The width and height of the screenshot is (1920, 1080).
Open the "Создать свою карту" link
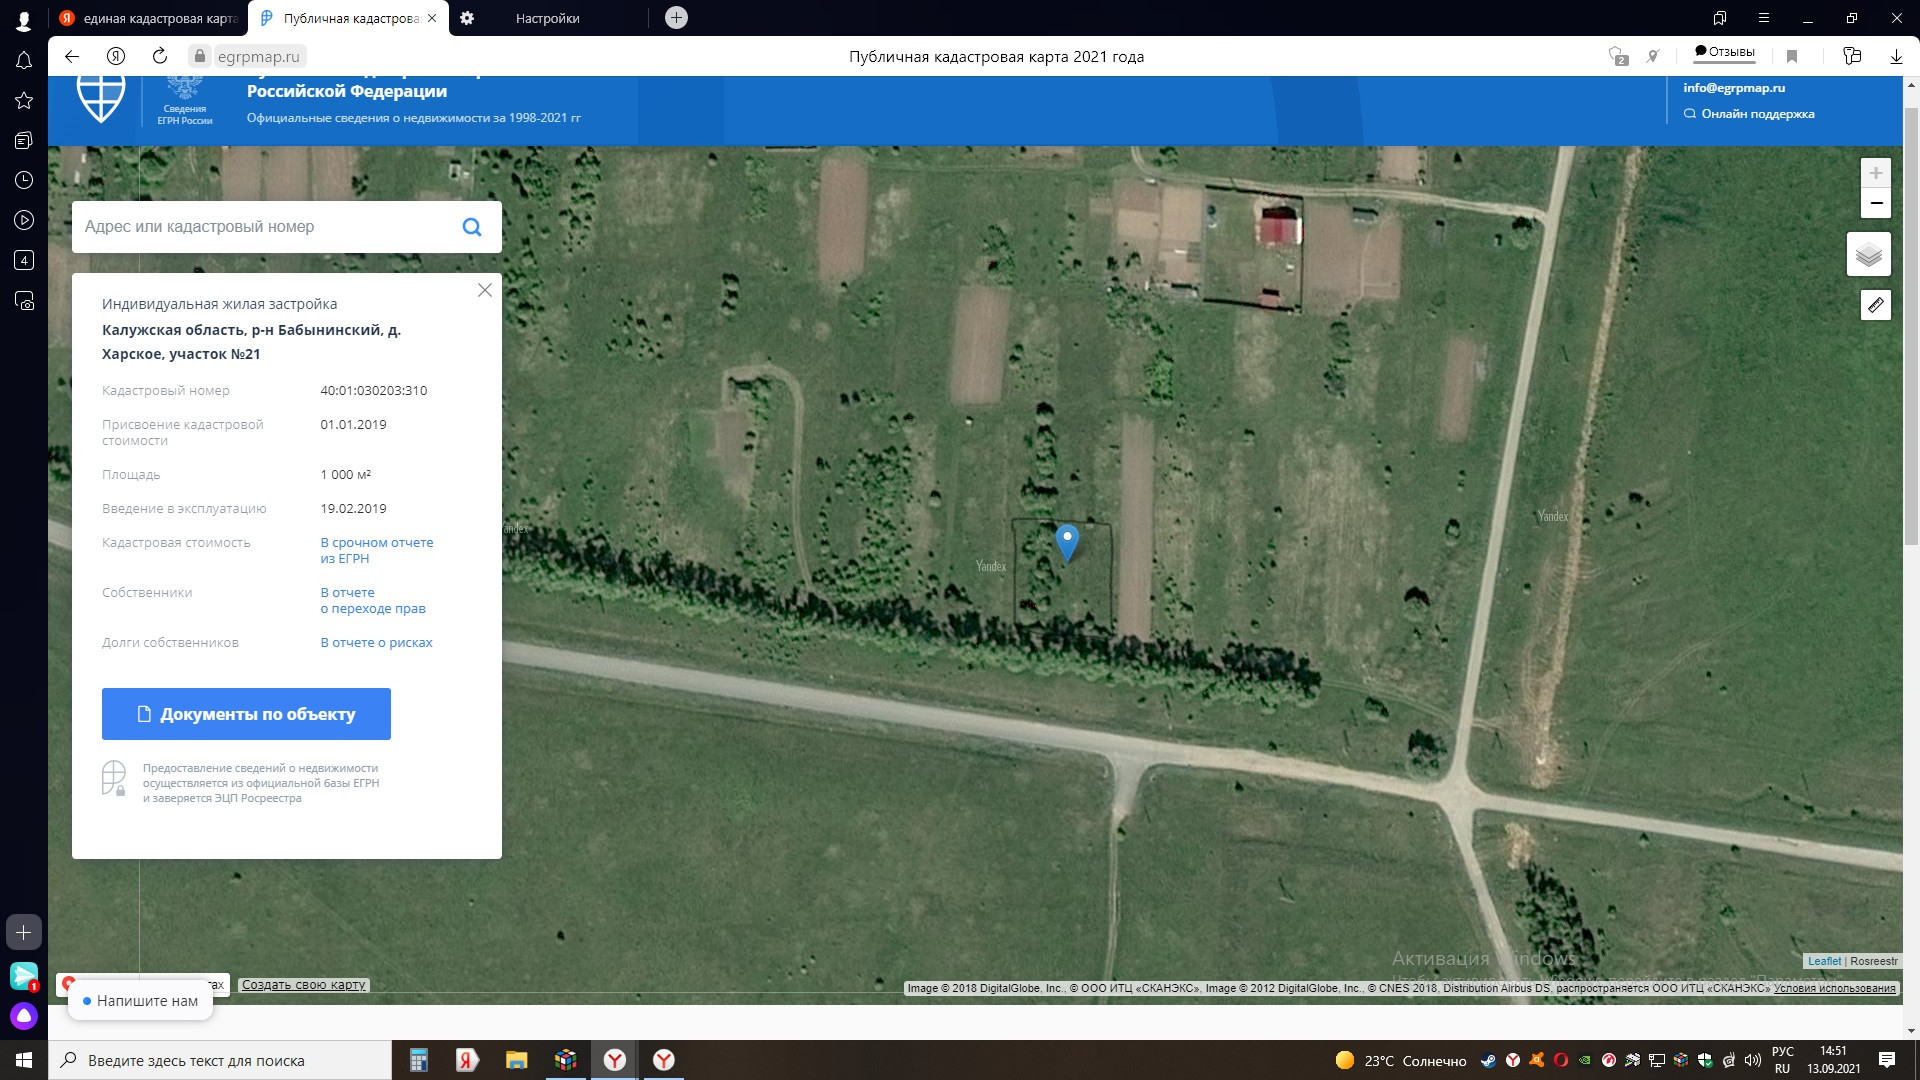point(304,985)
